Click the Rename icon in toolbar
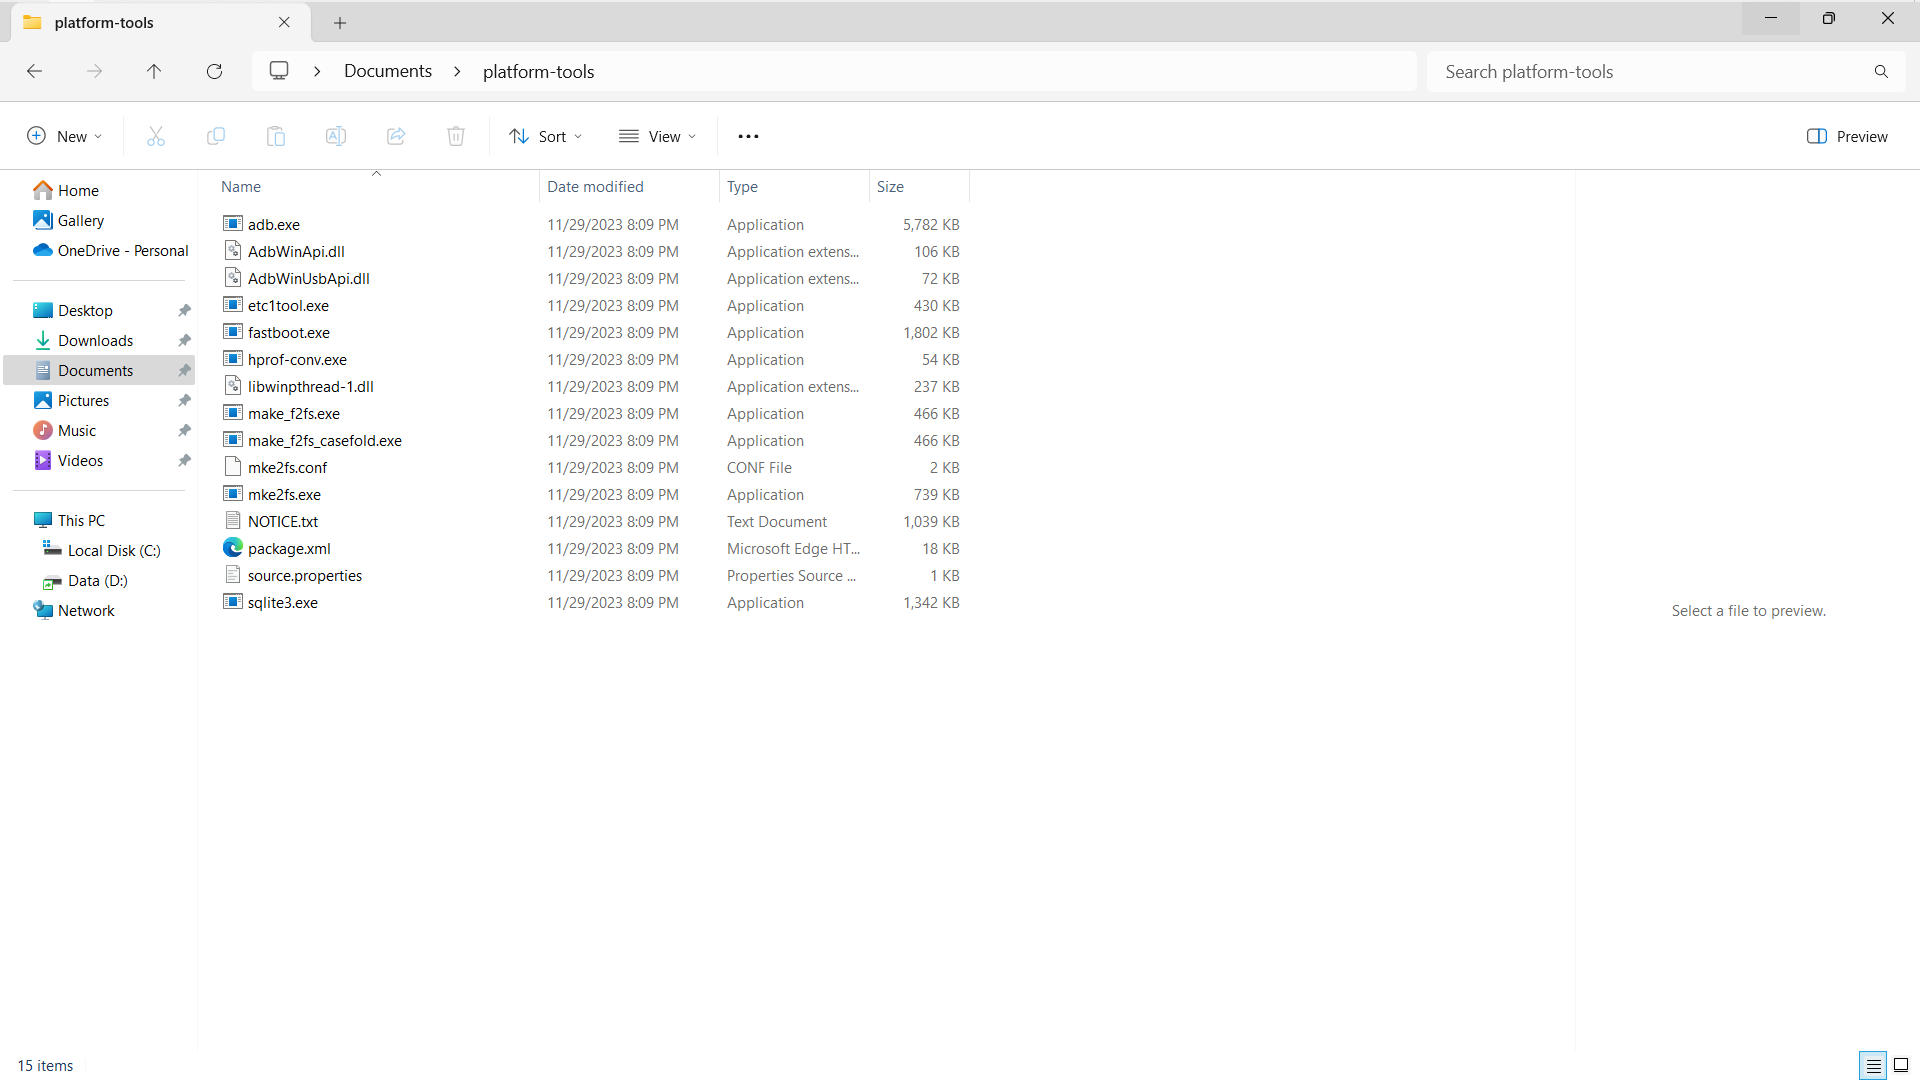The image size is (1920, 1080). (336, 136)
